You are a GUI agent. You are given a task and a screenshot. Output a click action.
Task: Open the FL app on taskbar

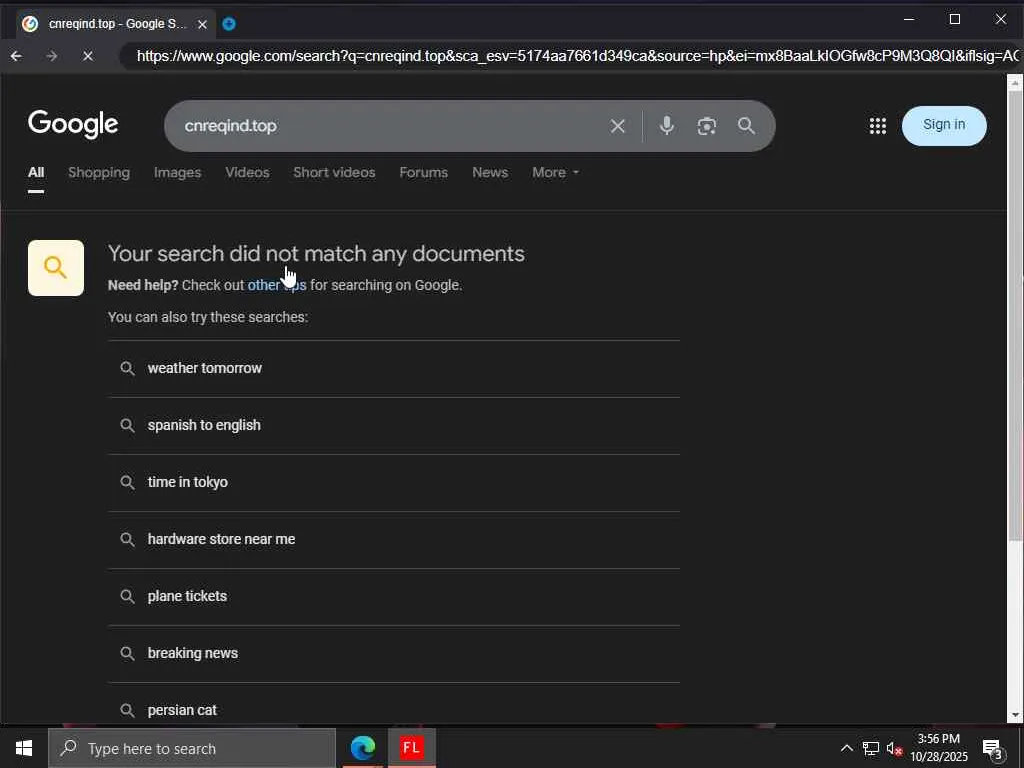pos(411,748)
